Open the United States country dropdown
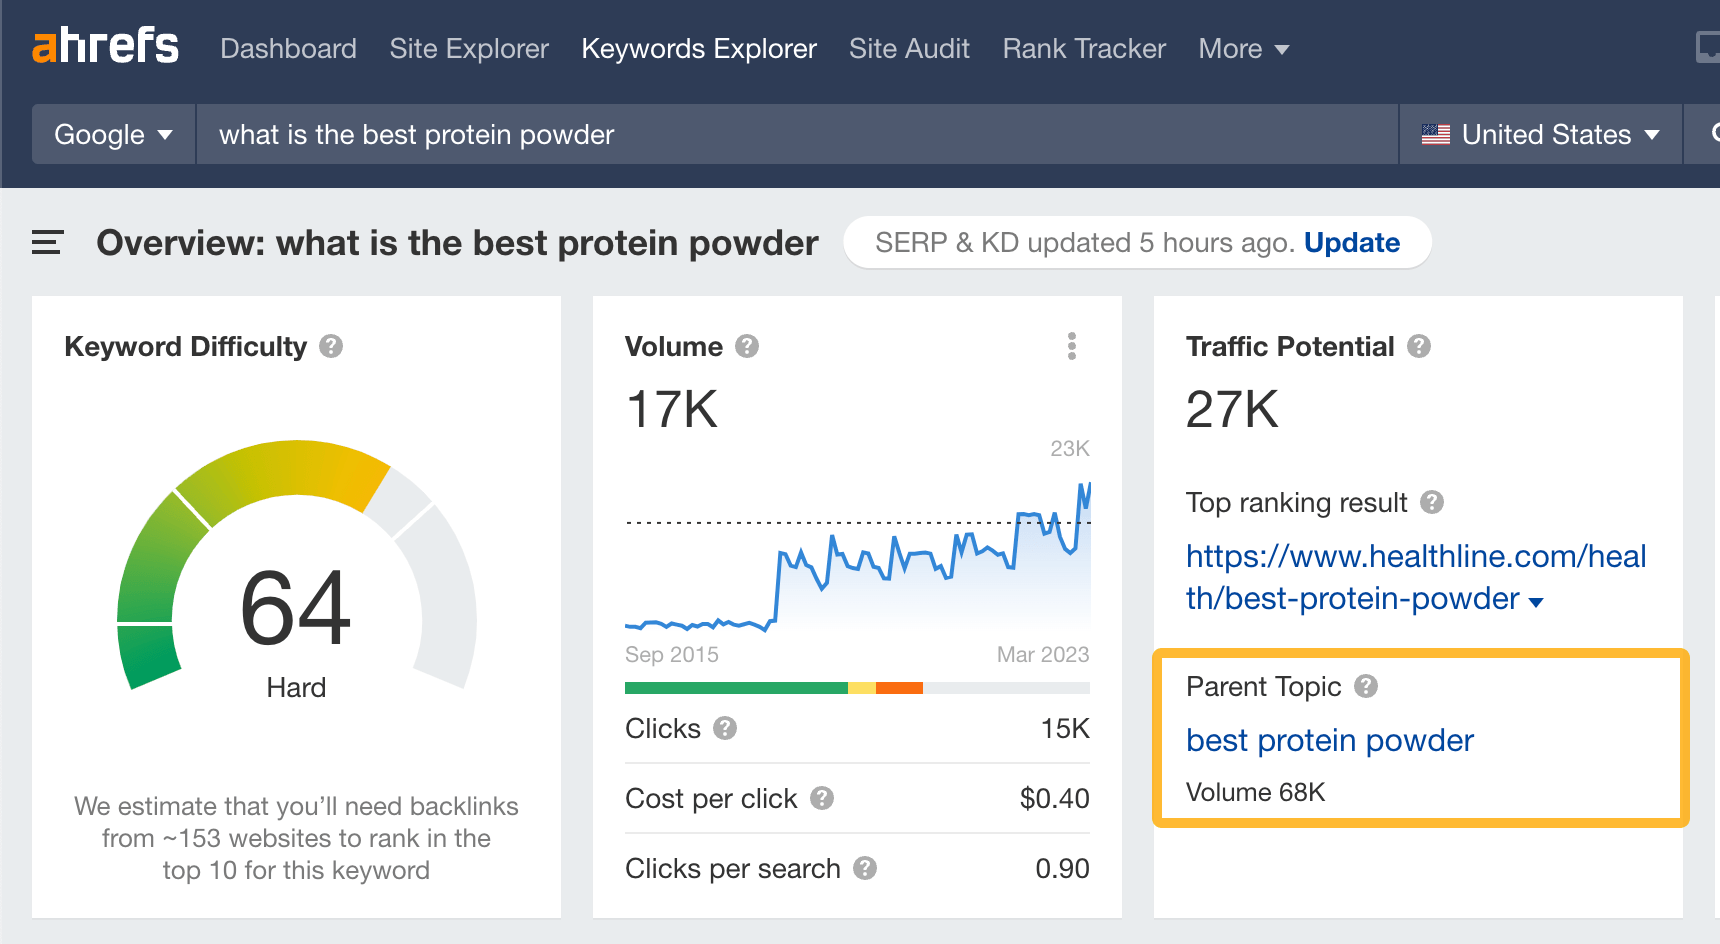The width and height of the screenshot is (1720, 944). pos(1540,134)
